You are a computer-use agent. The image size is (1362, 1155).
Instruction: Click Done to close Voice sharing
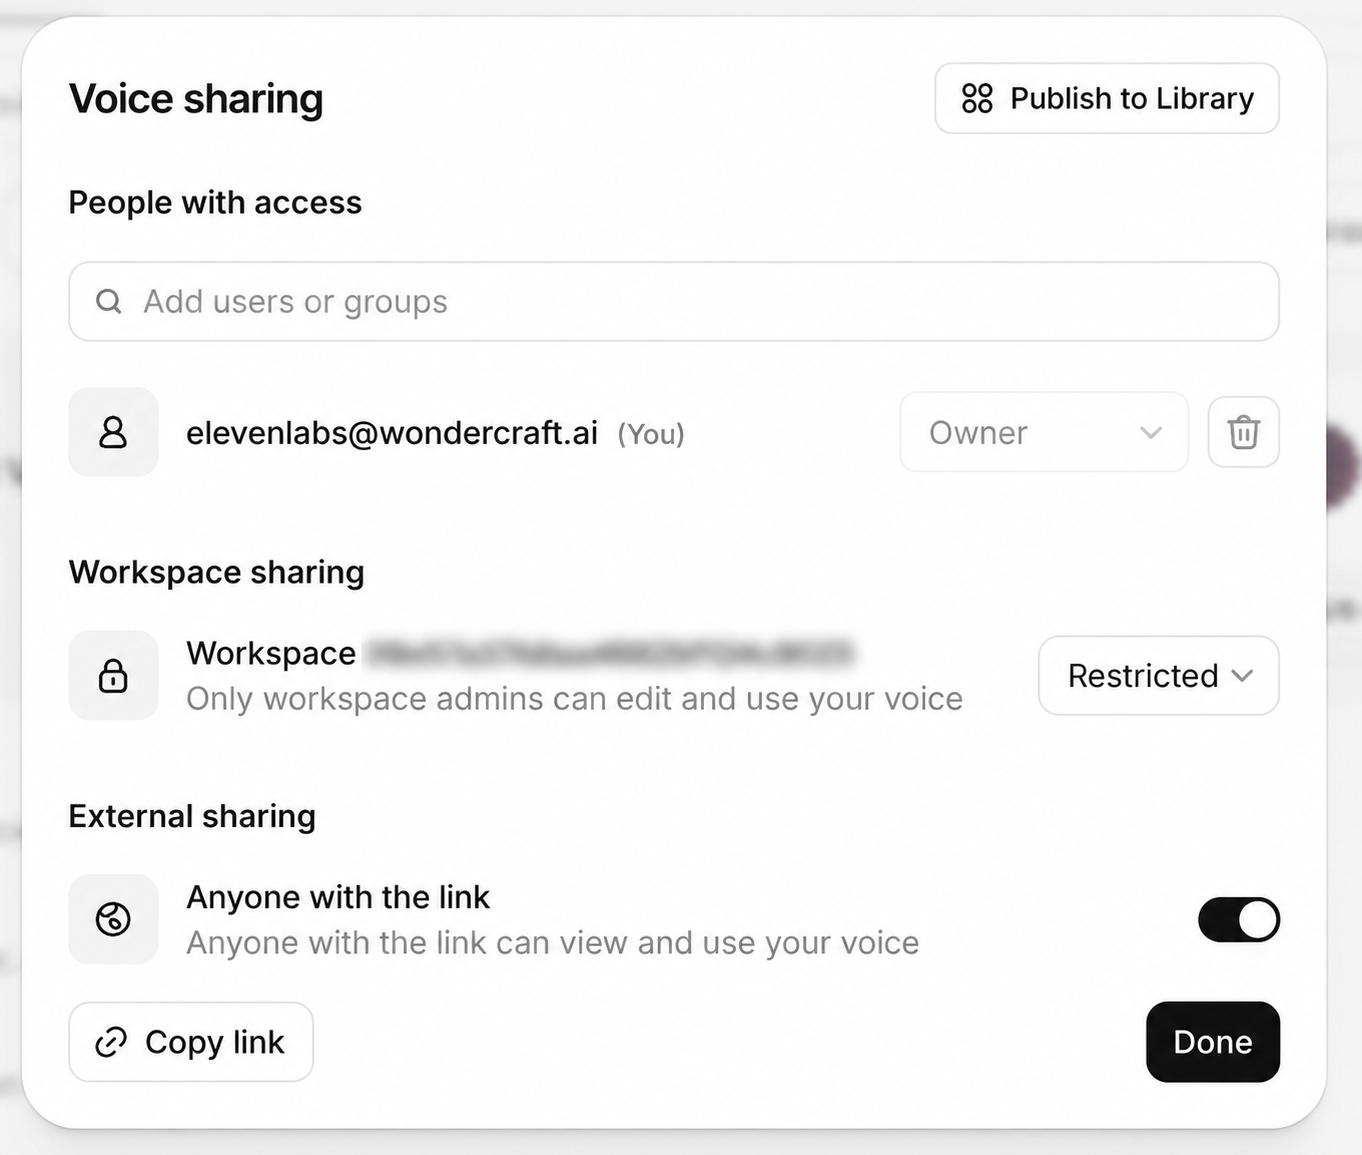1213,1042
